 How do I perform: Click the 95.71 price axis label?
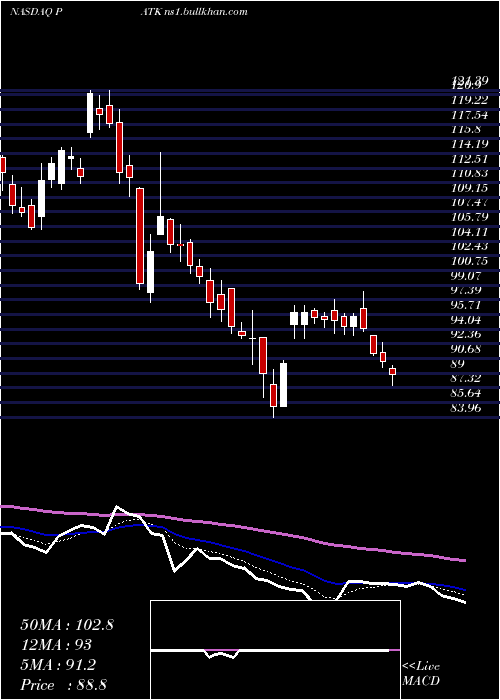point(467,305)
